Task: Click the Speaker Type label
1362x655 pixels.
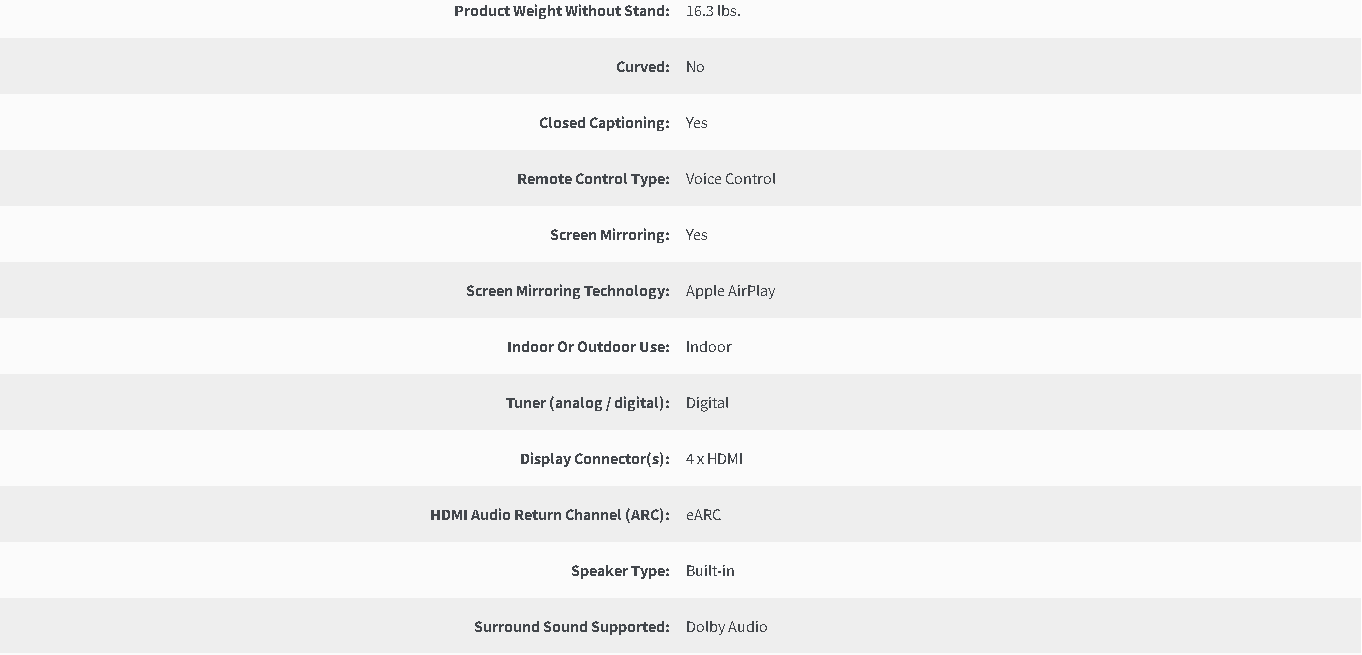Action: point(620,571)
